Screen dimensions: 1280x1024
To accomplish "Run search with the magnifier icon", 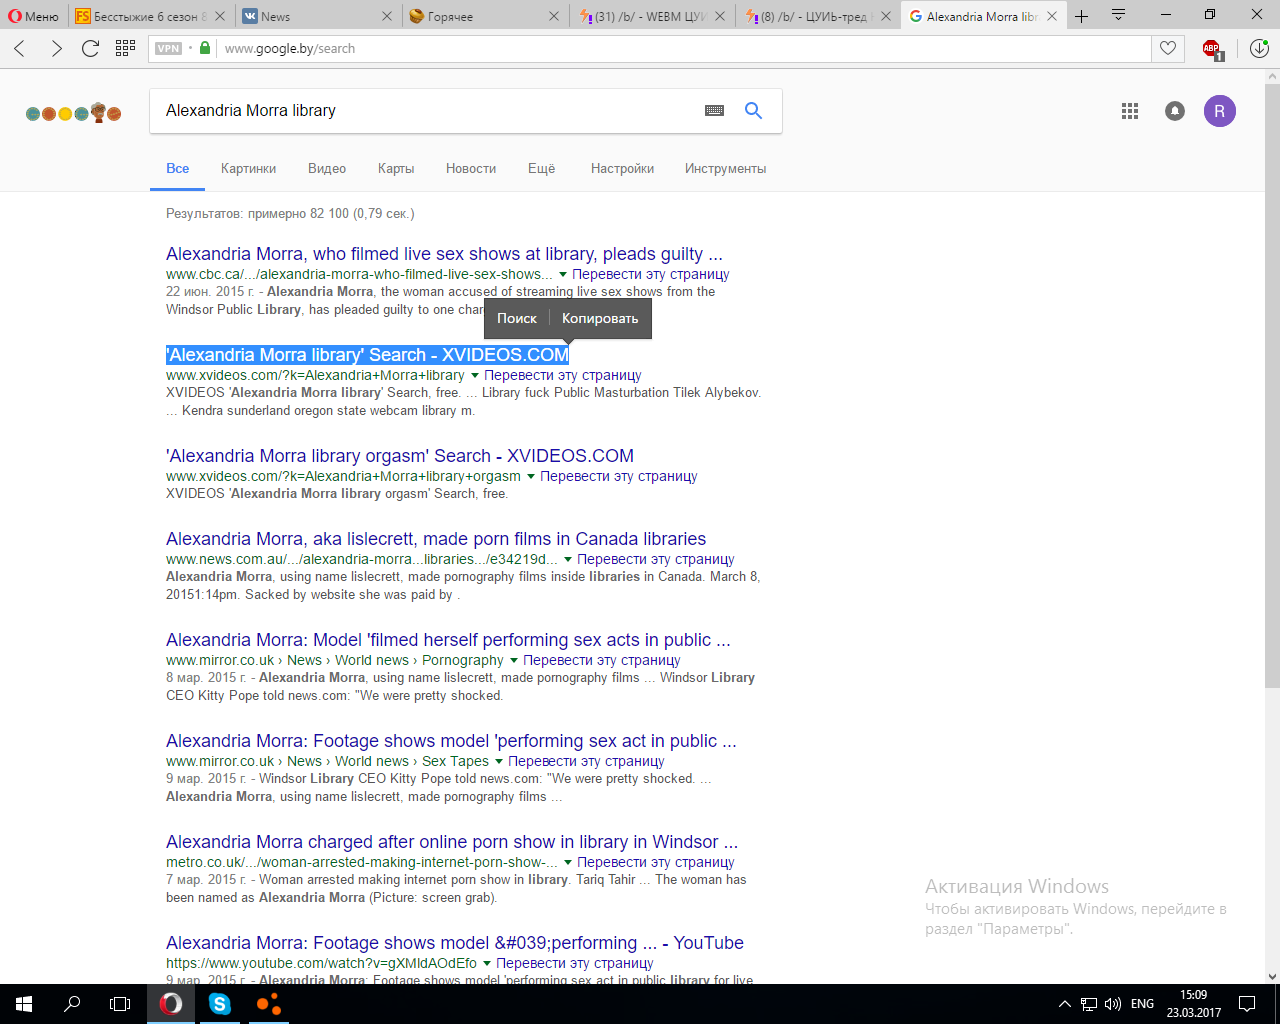I will click(x=753, y=111).
